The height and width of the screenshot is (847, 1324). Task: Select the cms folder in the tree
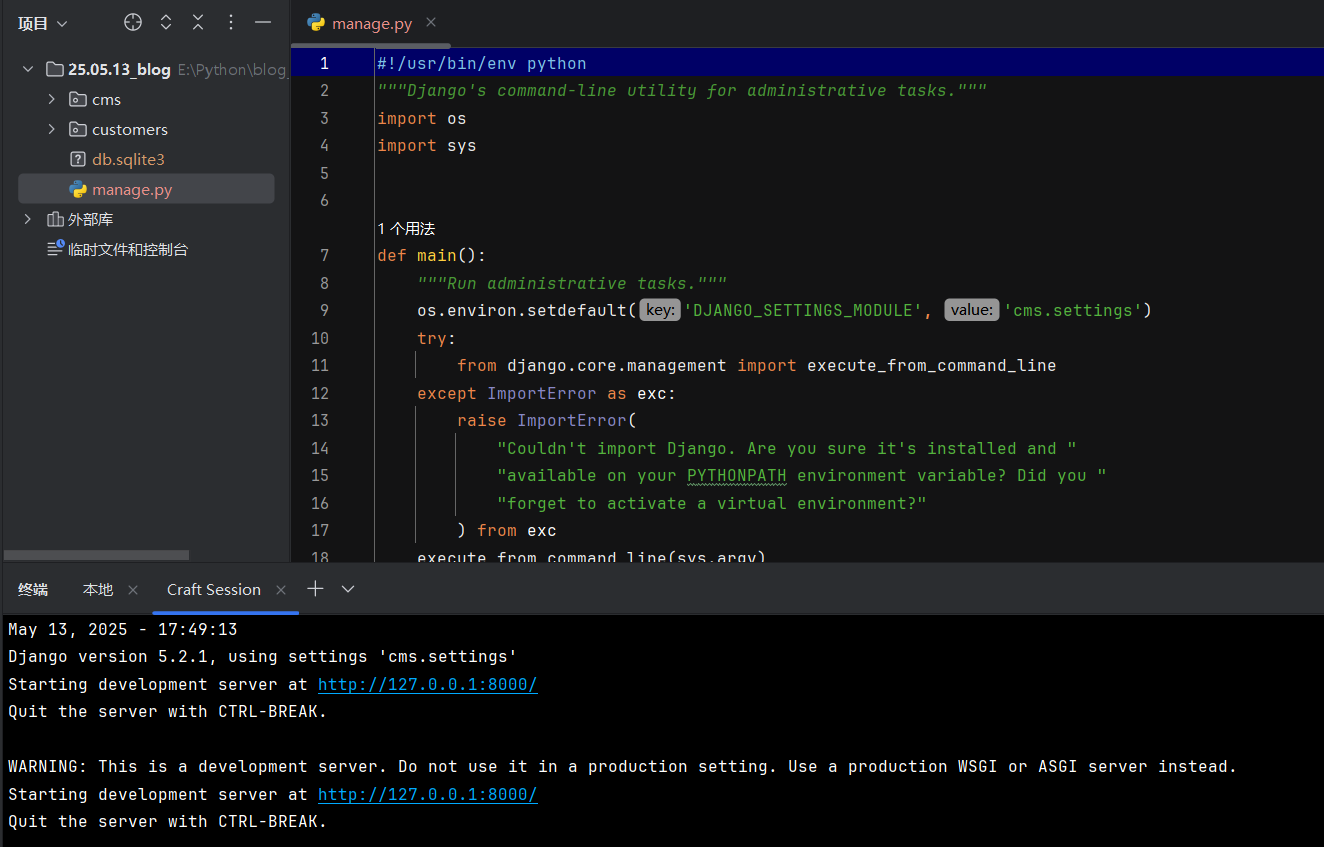coord(106,100)
